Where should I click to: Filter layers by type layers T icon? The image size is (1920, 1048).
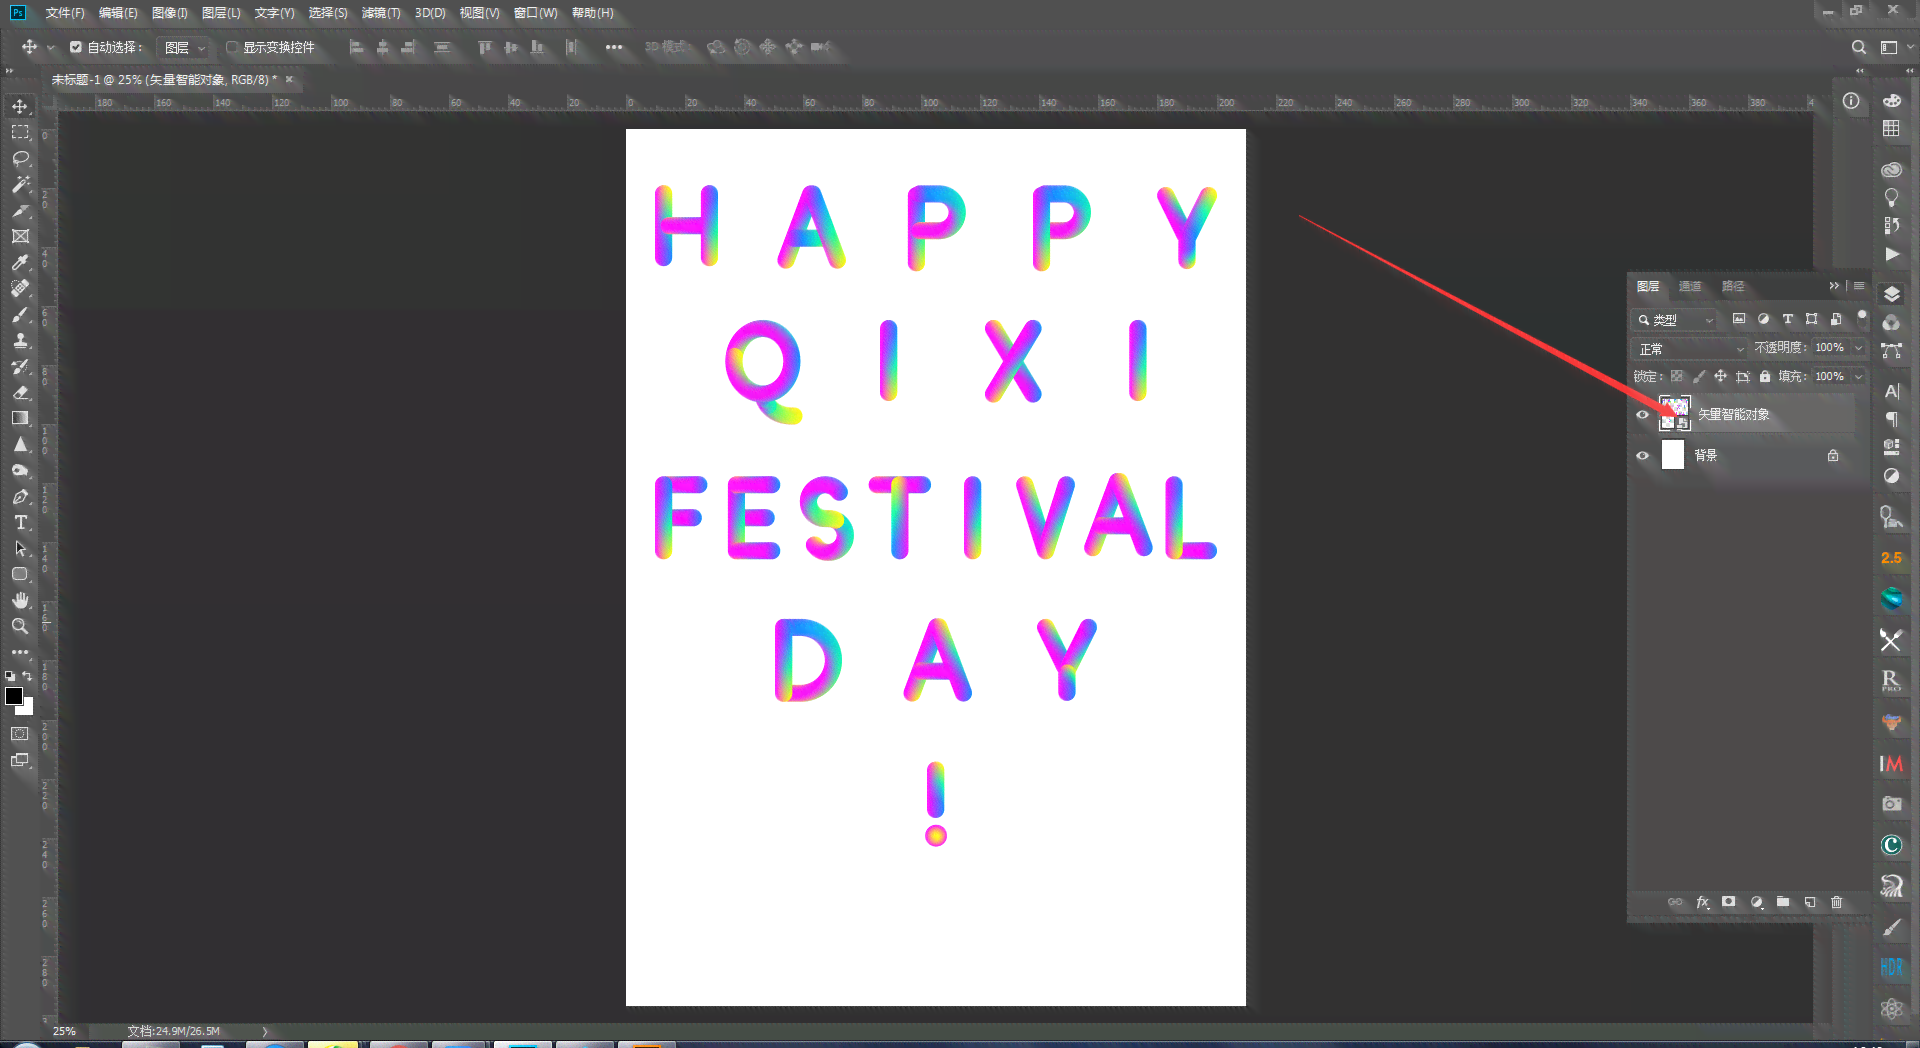[x=1788, y=319]
